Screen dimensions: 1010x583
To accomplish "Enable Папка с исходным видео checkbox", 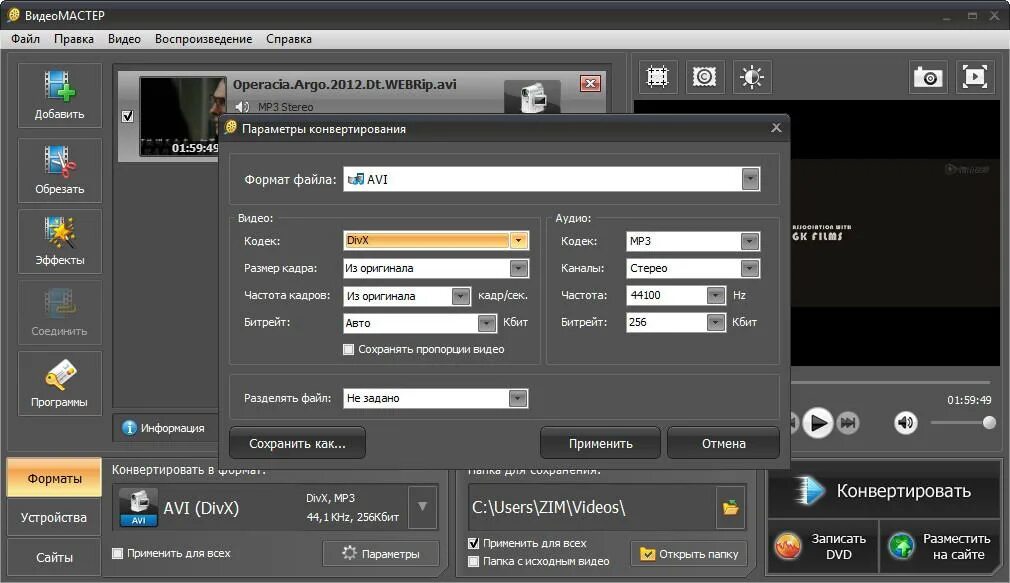I will click(473, 561).
